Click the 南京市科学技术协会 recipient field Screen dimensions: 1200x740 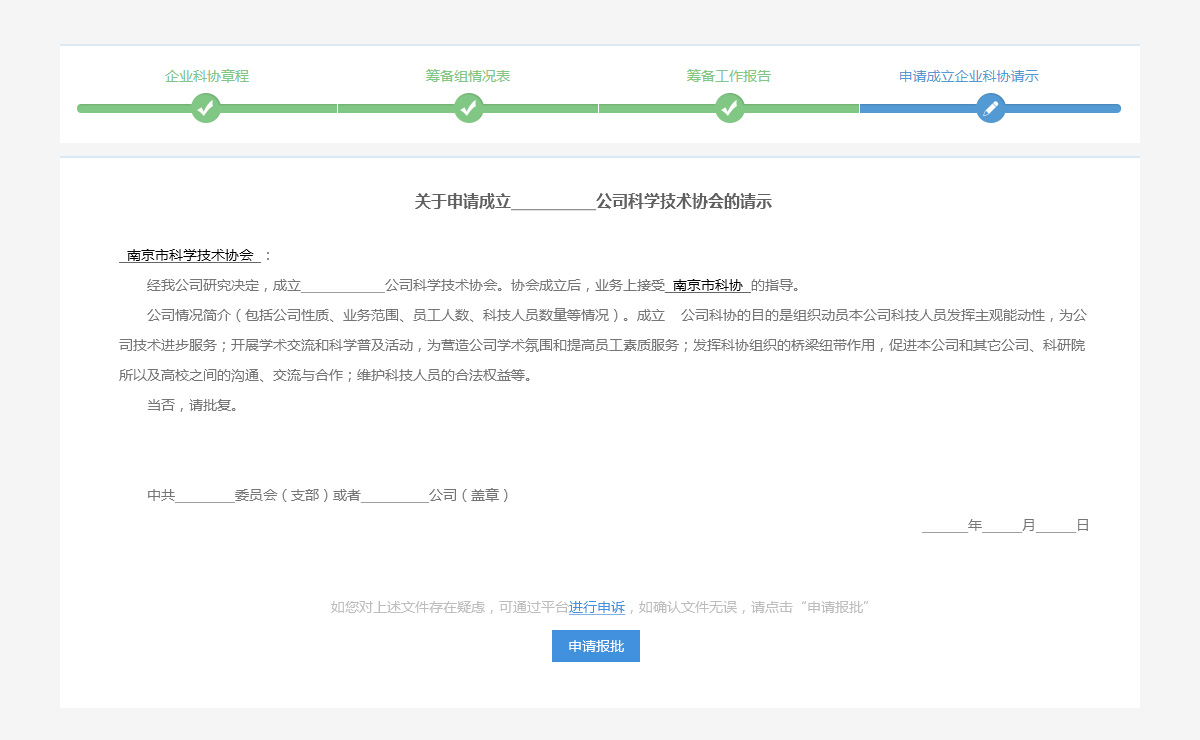pos(190,256)
